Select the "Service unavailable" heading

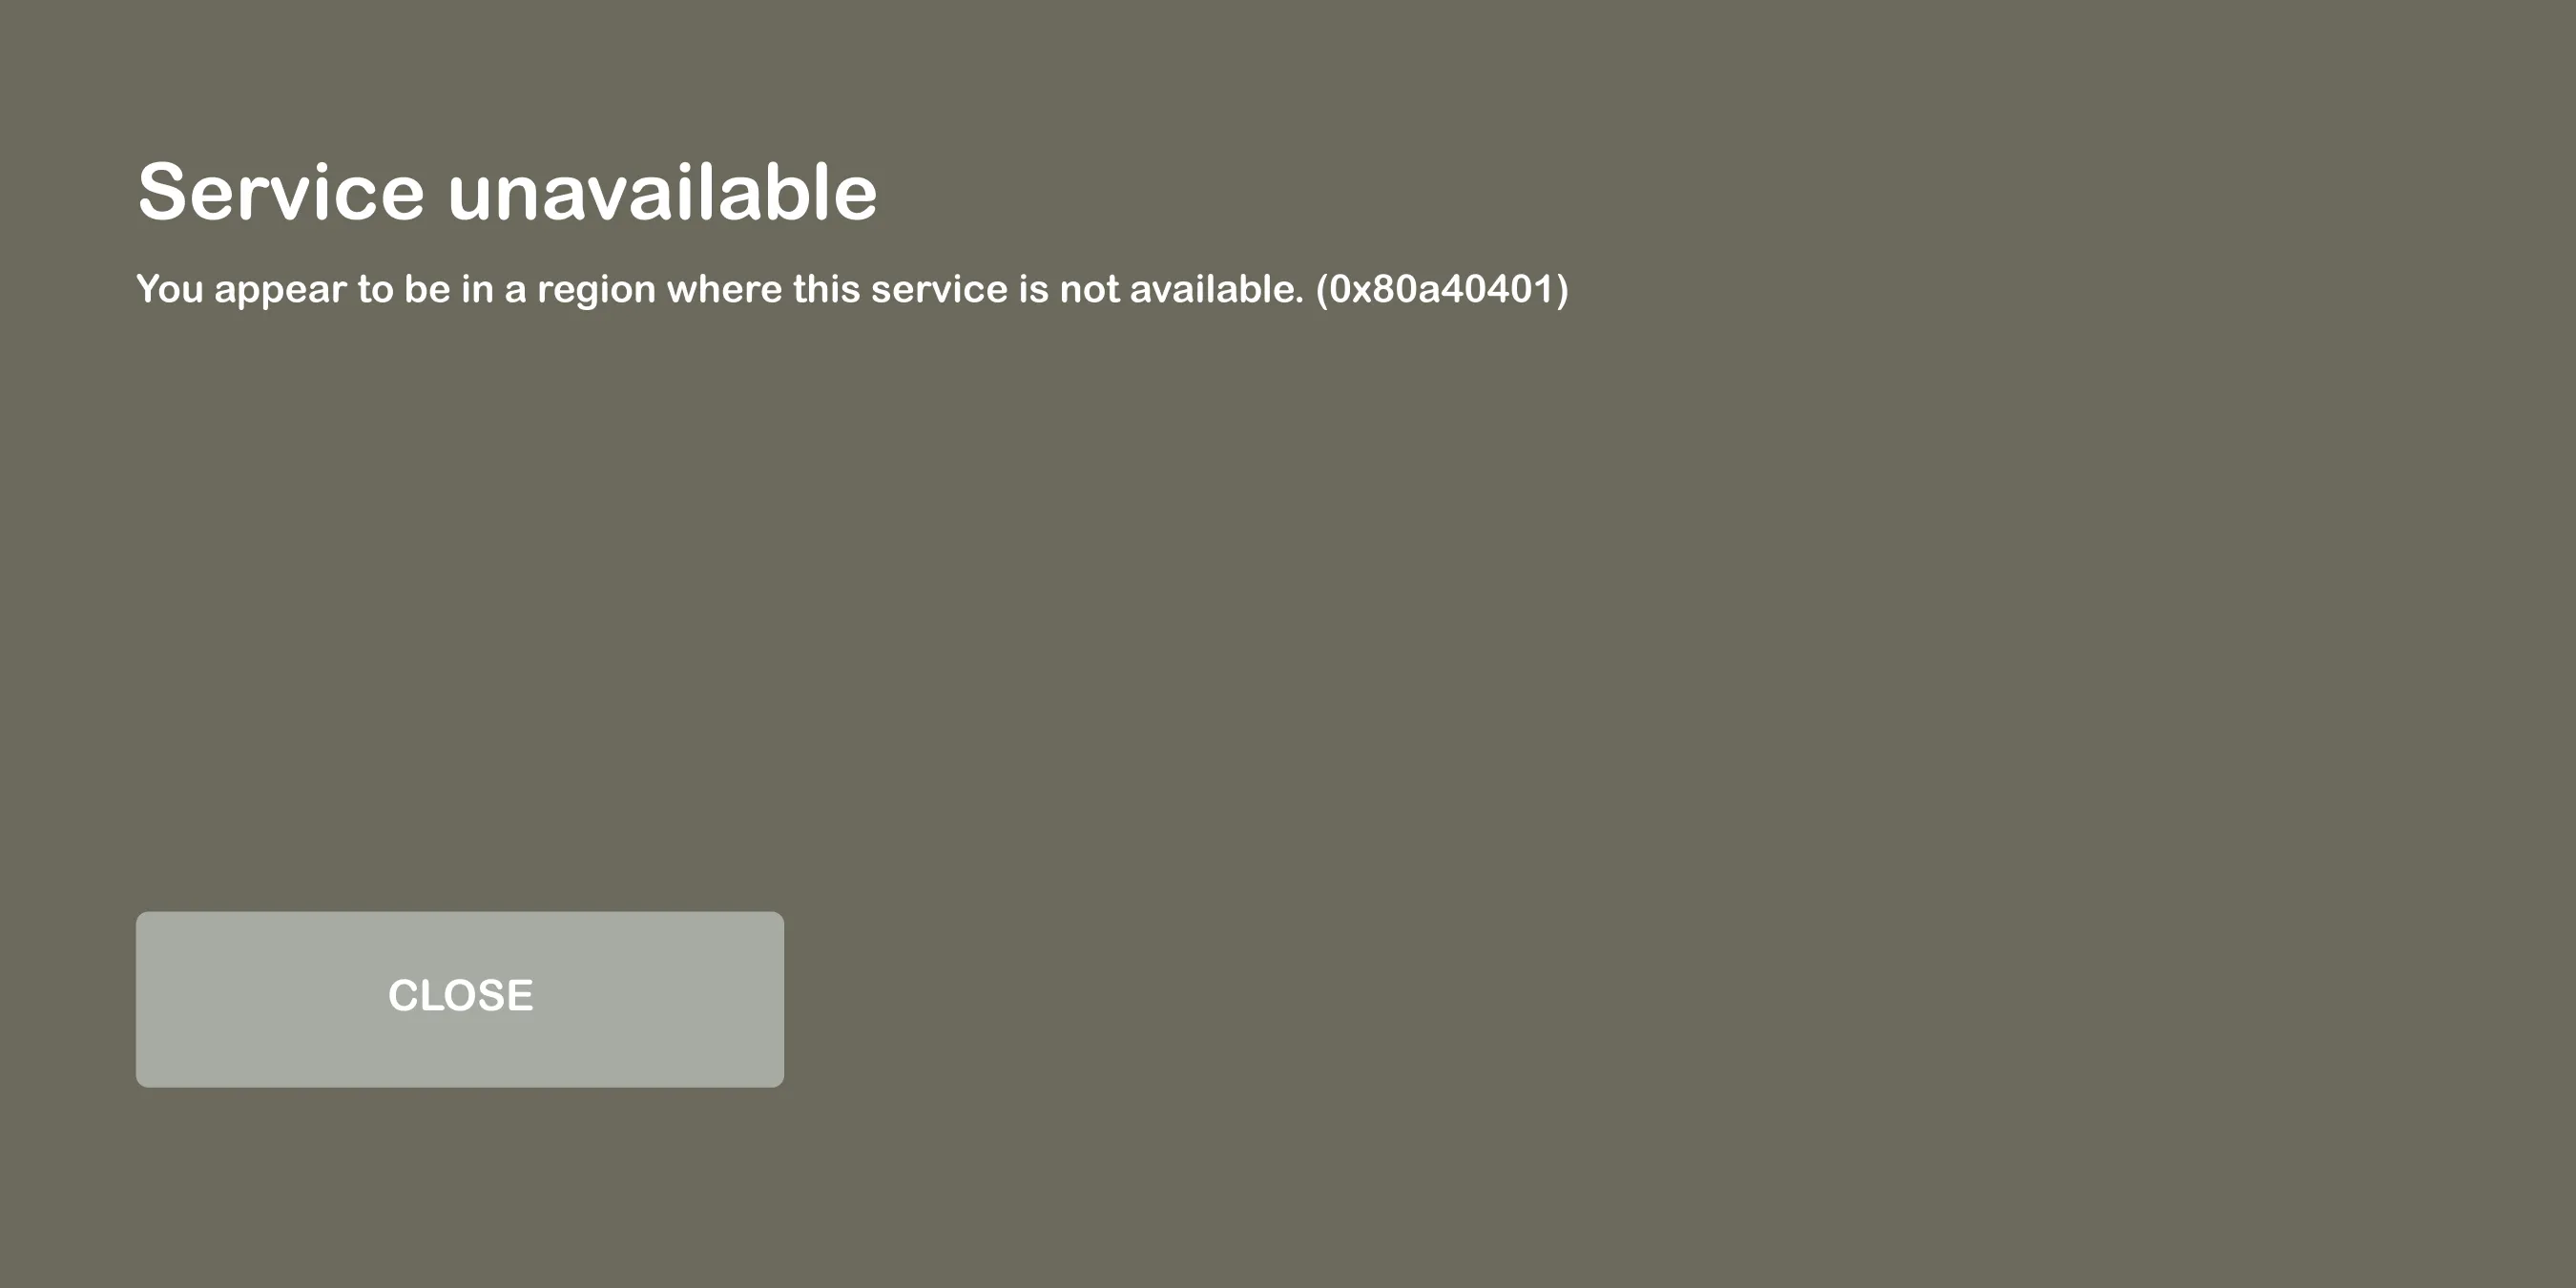click(x=507, y=192)
